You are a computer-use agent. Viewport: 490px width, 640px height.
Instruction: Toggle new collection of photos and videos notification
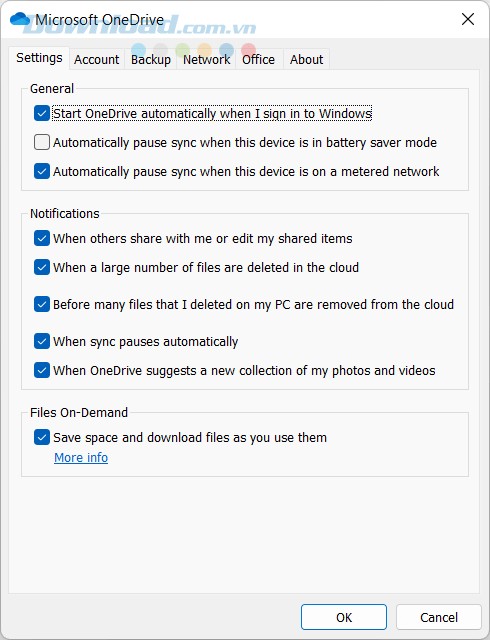pos(42,371)
